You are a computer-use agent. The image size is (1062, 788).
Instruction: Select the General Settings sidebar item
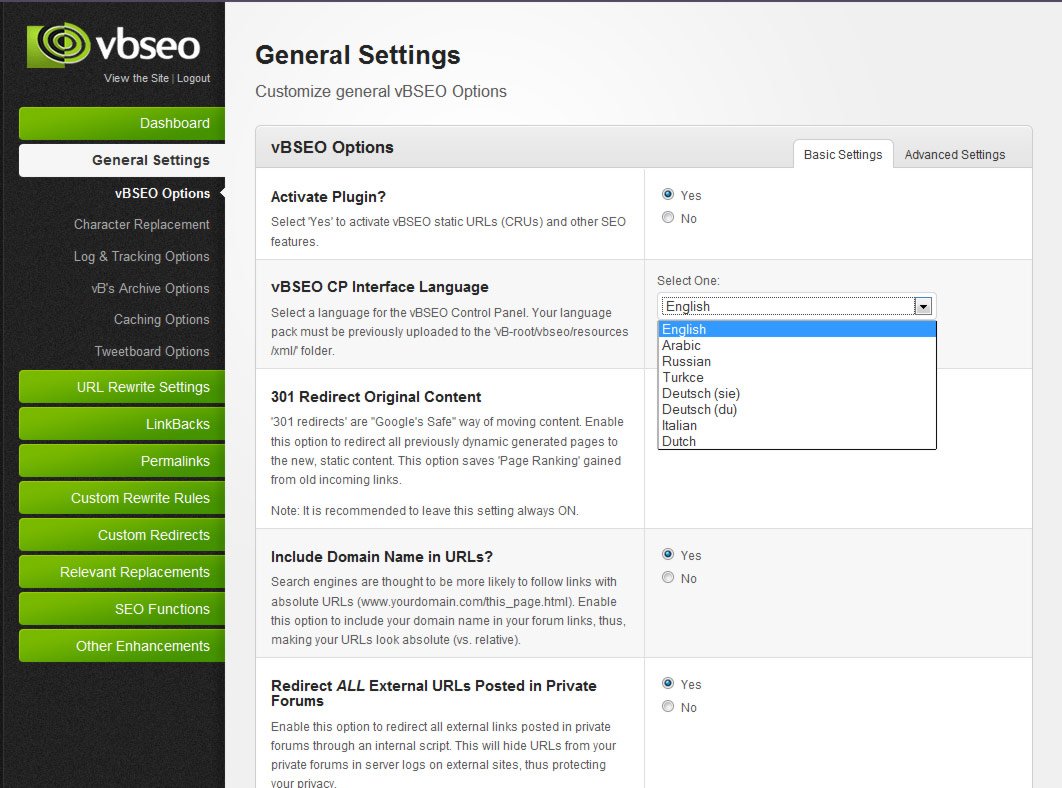122,160
